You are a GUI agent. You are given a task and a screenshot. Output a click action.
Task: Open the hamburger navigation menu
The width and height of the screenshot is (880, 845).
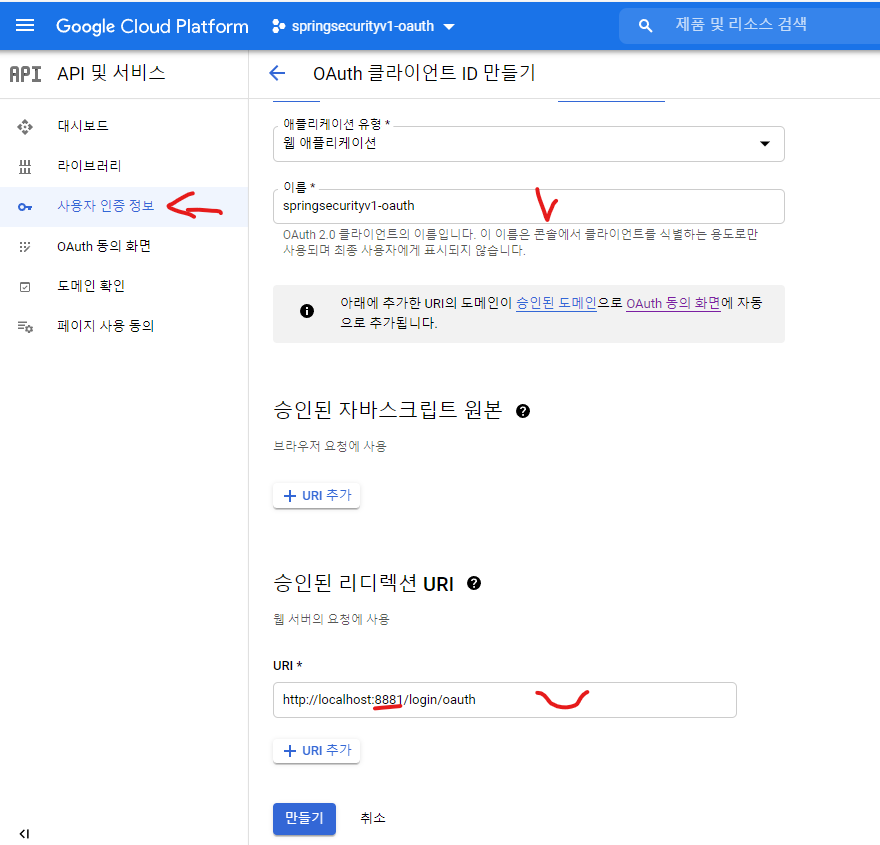(x=25, y=25)
